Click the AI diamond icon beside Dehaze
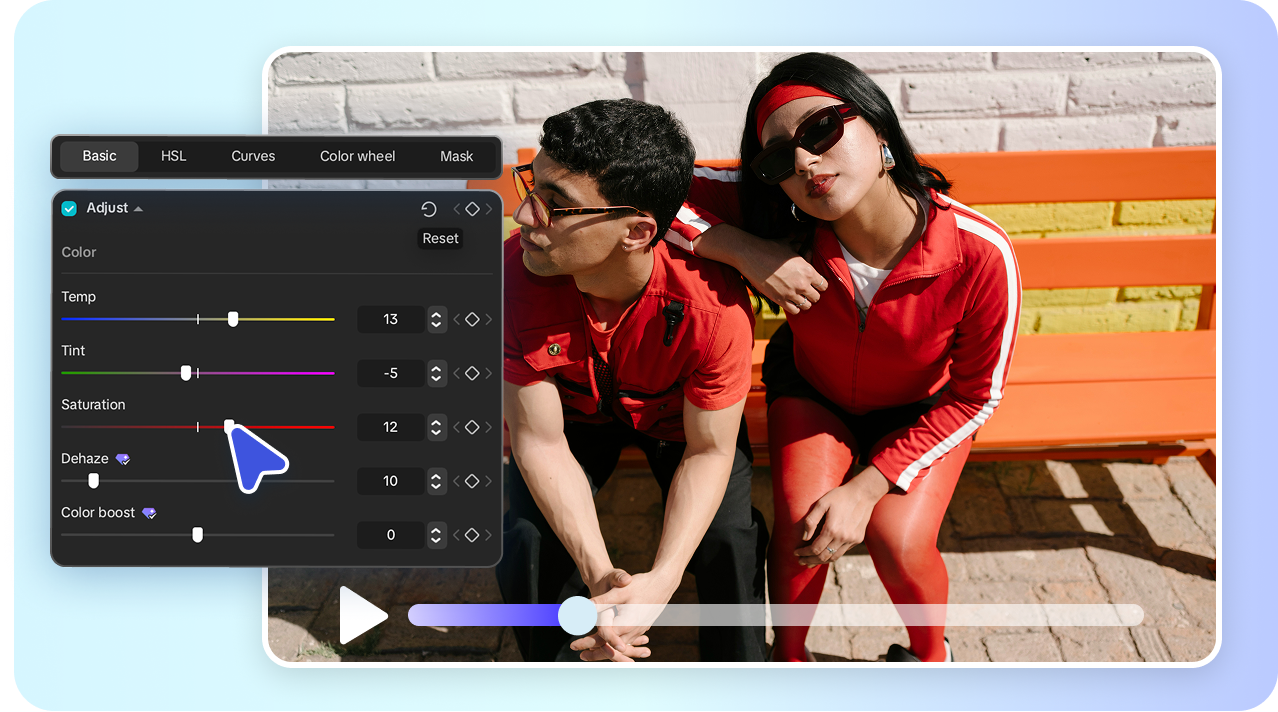This screenshot has width=1278, height=712. pos(124,458)
